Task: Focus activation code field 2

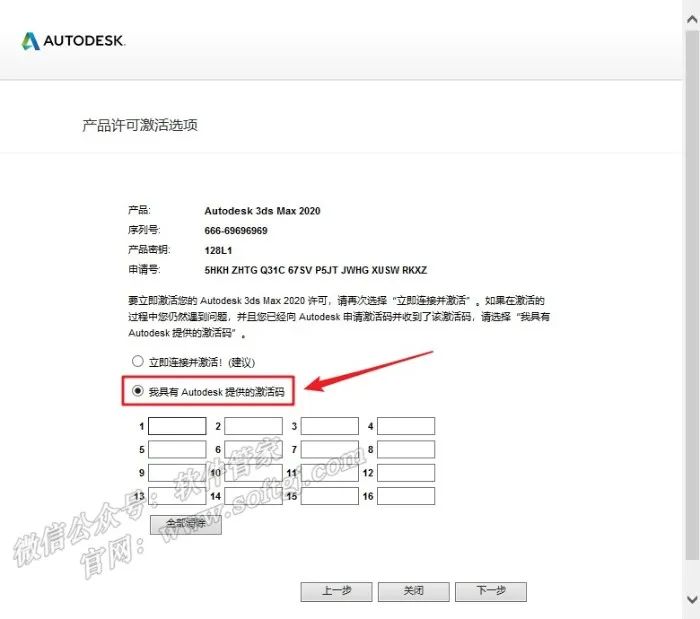Action: (253, 427)
